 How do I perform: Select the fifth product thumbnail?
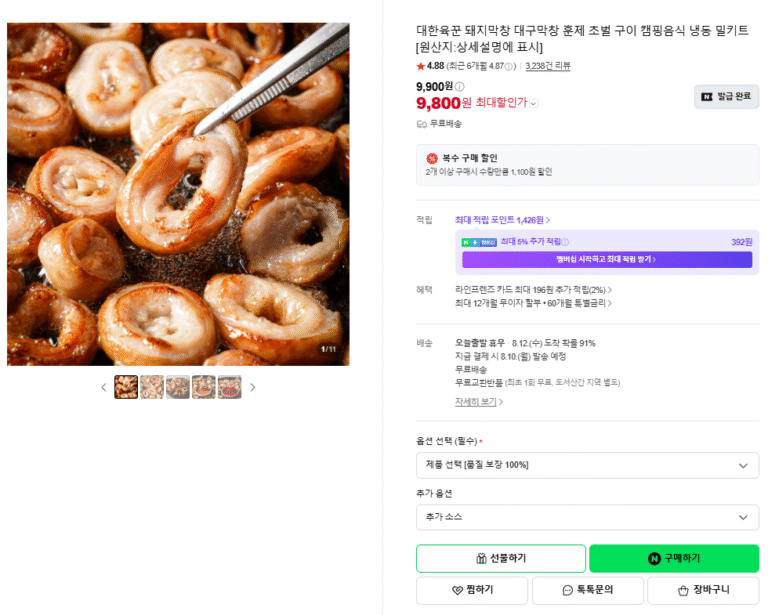[x=230, y=387]
